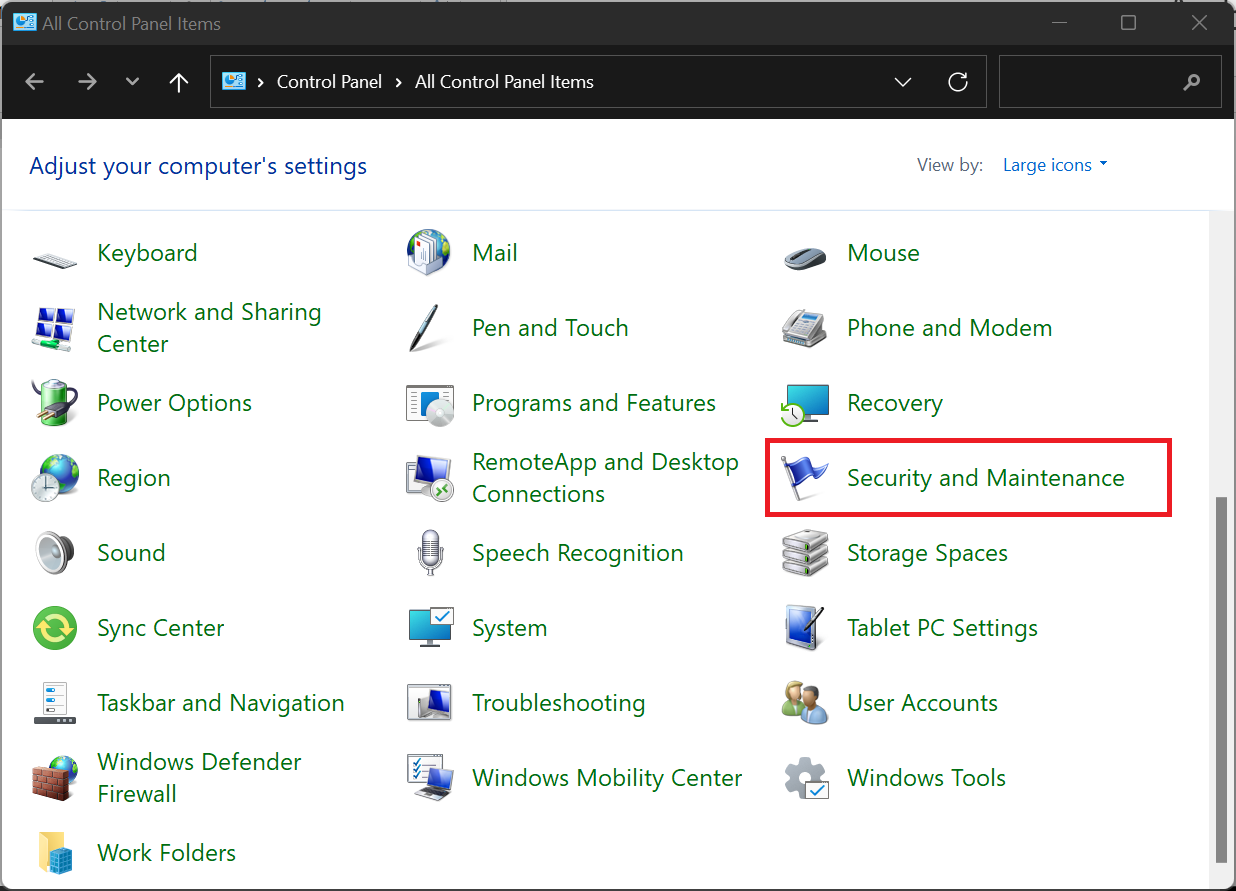Open the Troubleshooting text link

[x=558, y=703]
